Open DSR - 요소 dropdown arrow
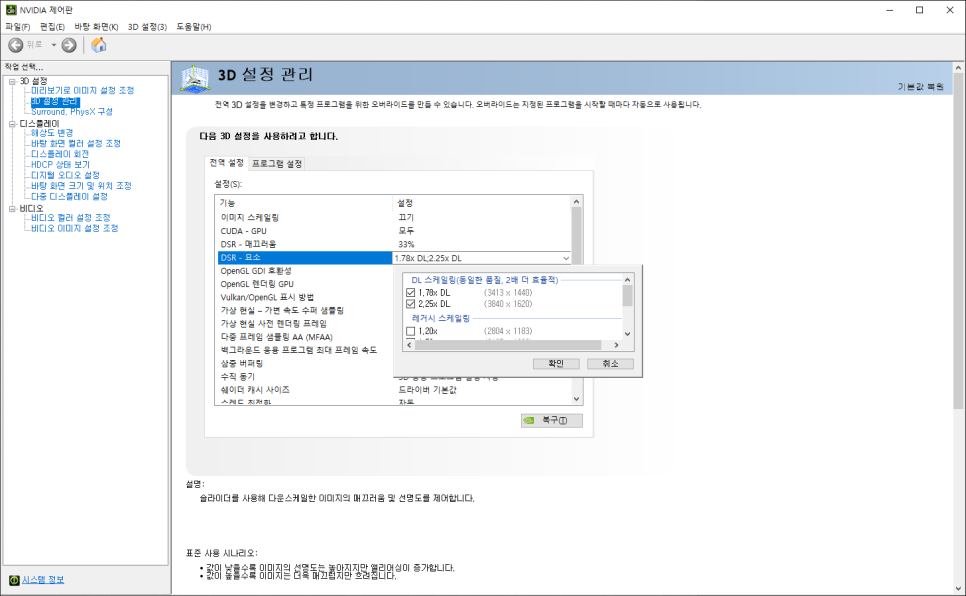Image resolution: width=966 pixels, height=596 pixels. click(566, 258)
